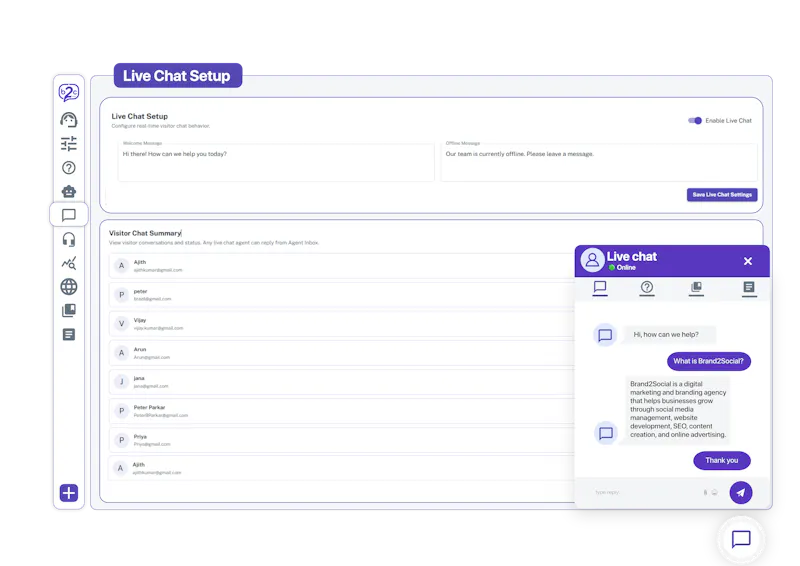Click the 'What is Brand2Social?' message bubble
800x566 pixels.
[x=709, y=361]
